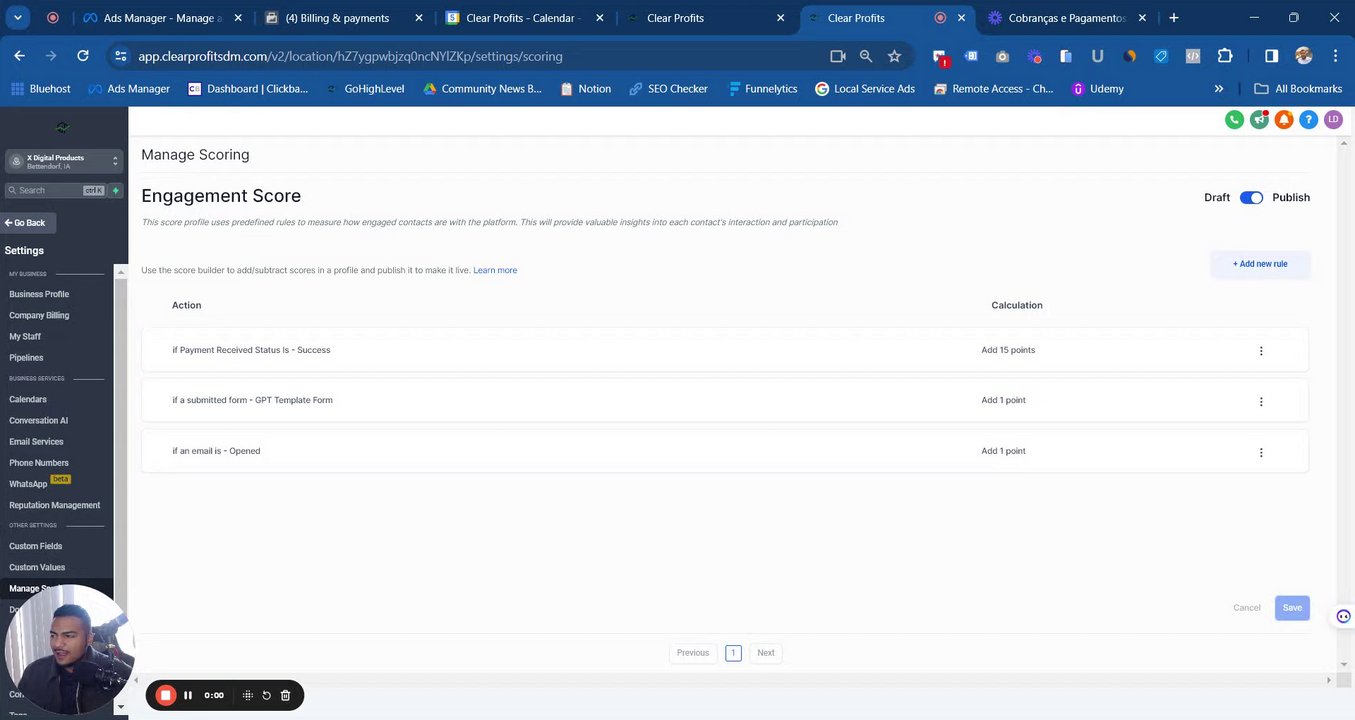Open Pipelines settings

pyautogui.click(x=26, y=357)
